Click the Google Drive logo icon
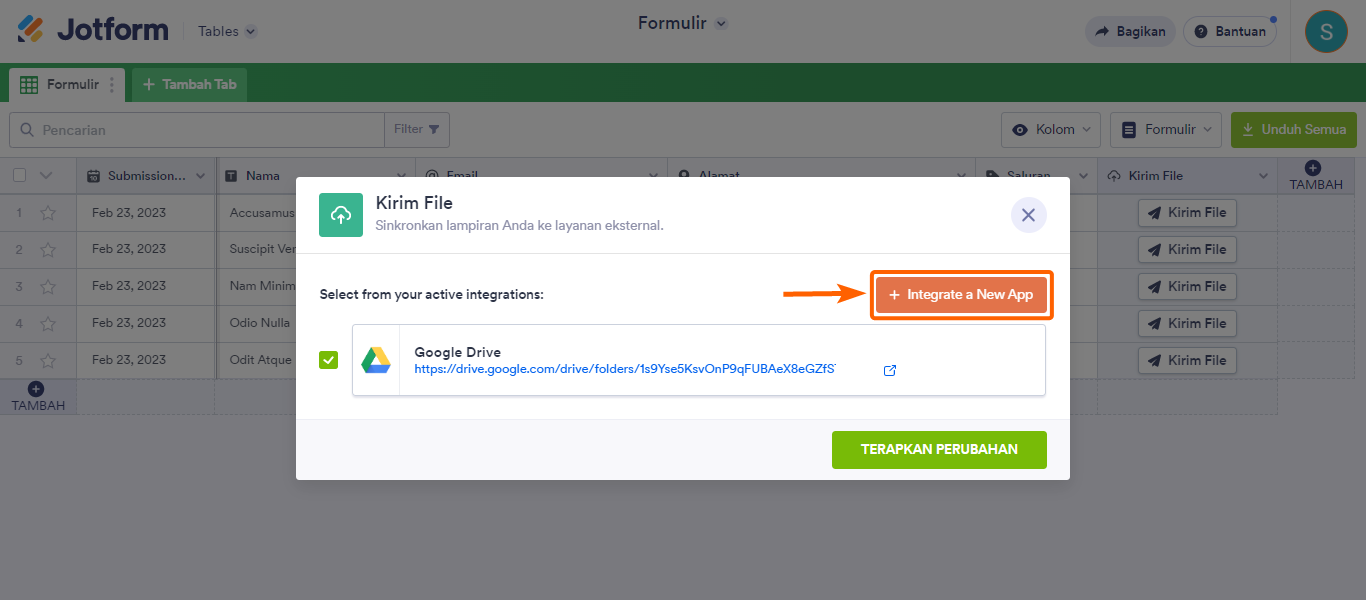Viewport: 1366px width, 600px height. point(376,360)
